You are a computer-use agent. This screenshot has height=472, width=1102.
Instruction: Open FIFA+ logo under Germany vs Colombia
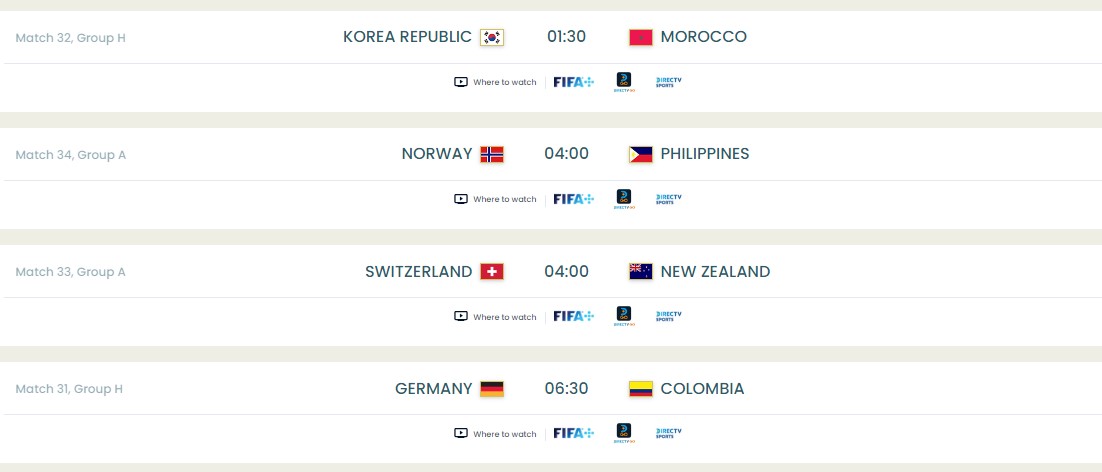tap(574, 433)
